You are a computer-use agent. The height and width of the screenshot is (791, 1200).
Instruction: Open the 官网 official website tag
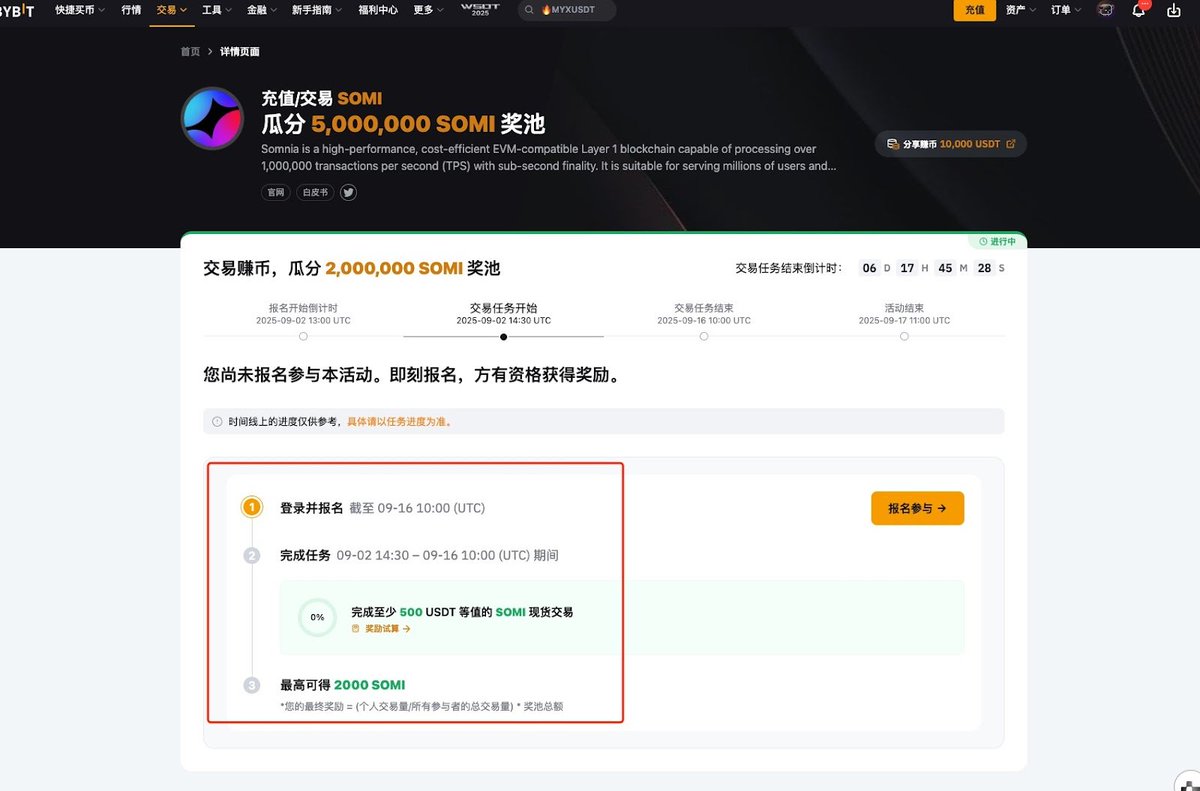(274, 192)
